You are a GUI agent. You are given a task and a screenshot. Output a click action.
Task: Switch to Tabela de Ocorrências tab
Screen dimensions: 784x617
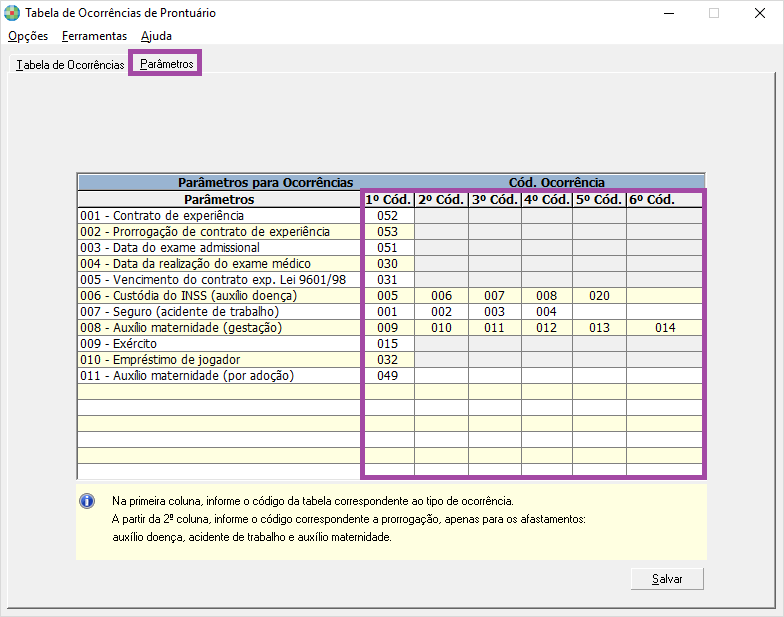point(70,64)
